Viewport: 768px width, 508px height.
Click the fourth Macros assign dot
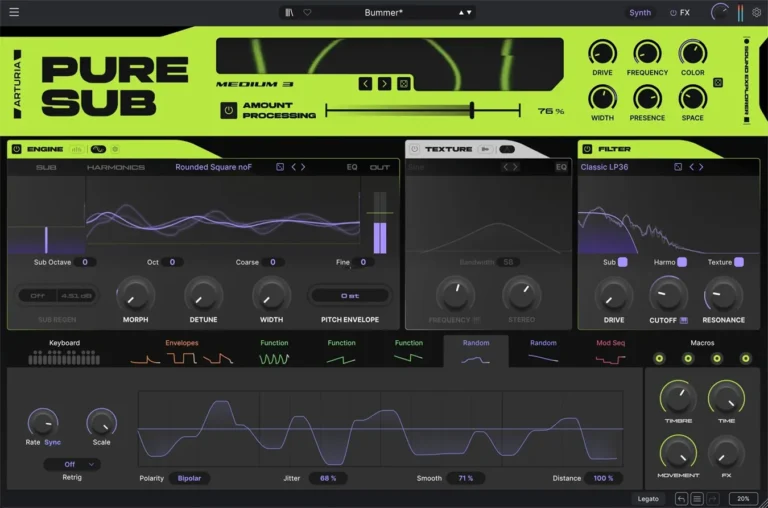pos(745,359)
